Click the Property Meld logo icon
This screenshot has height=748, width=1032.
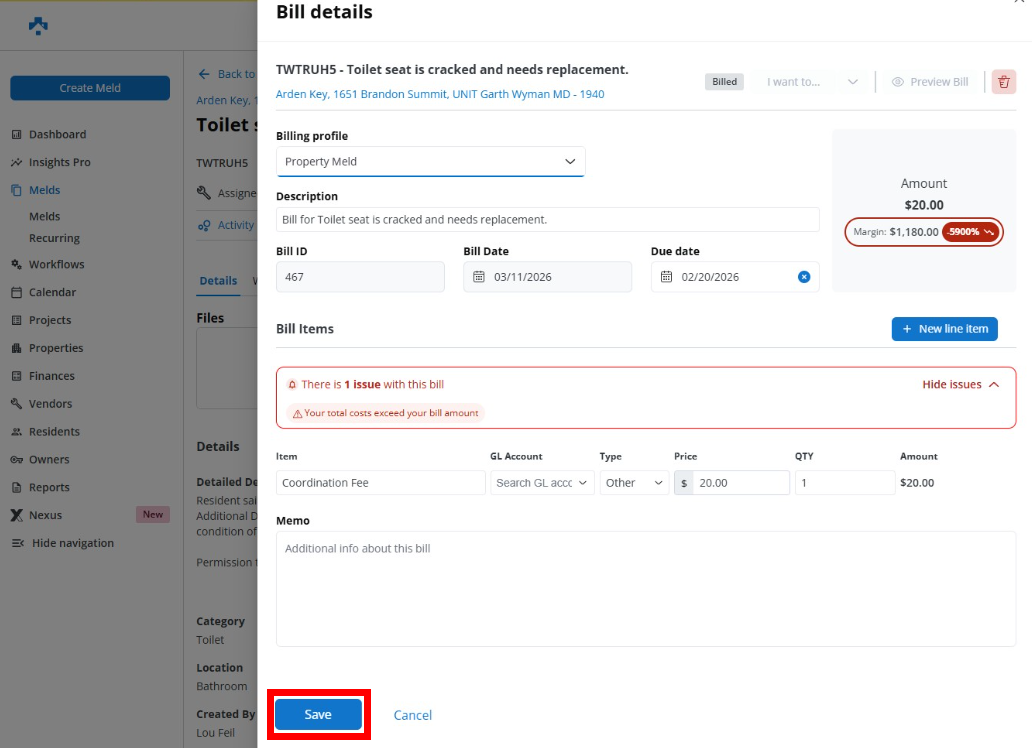click(38, 26)
